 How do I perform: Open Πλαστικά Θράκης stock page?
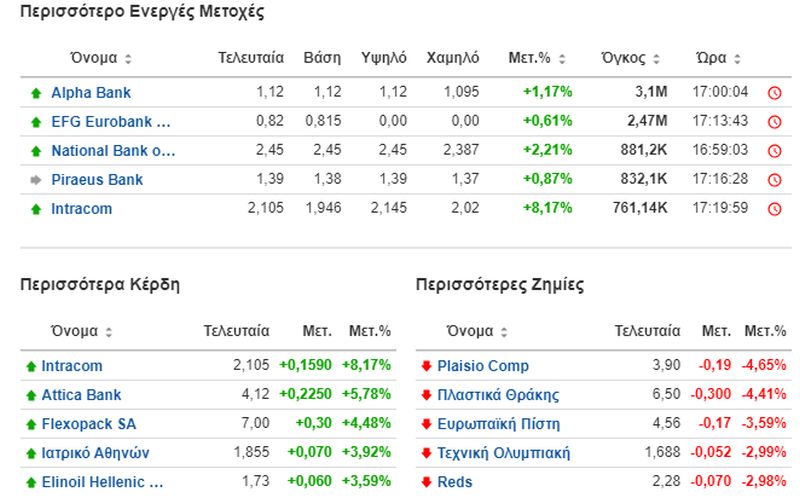[x=498, y=395]
